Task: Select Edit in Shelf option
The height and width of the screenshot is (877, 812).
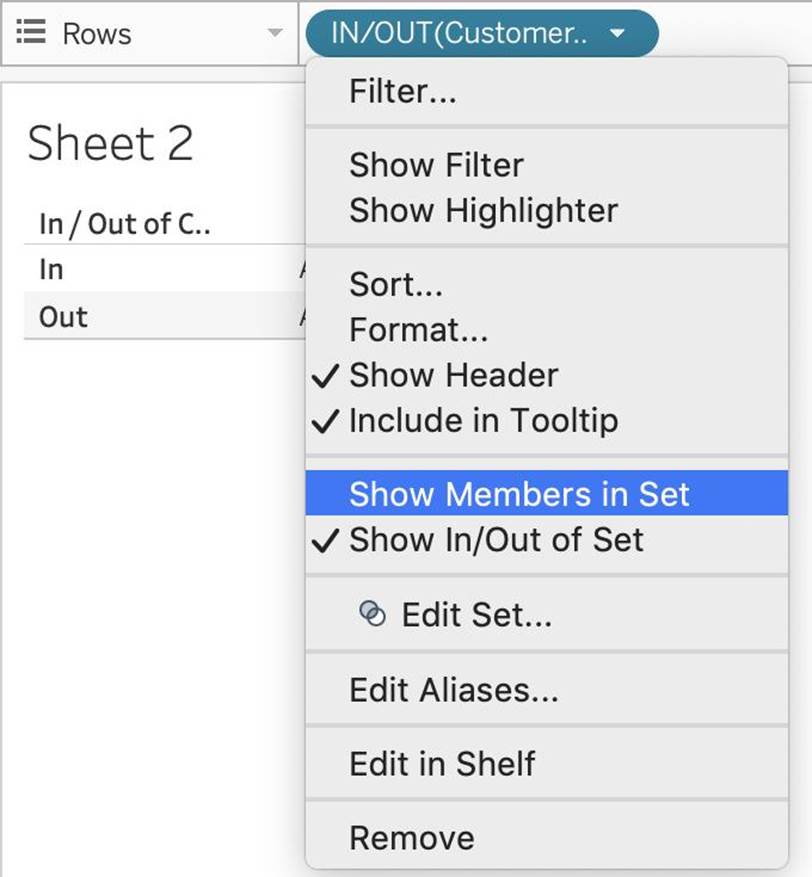Action: point(442,764)
